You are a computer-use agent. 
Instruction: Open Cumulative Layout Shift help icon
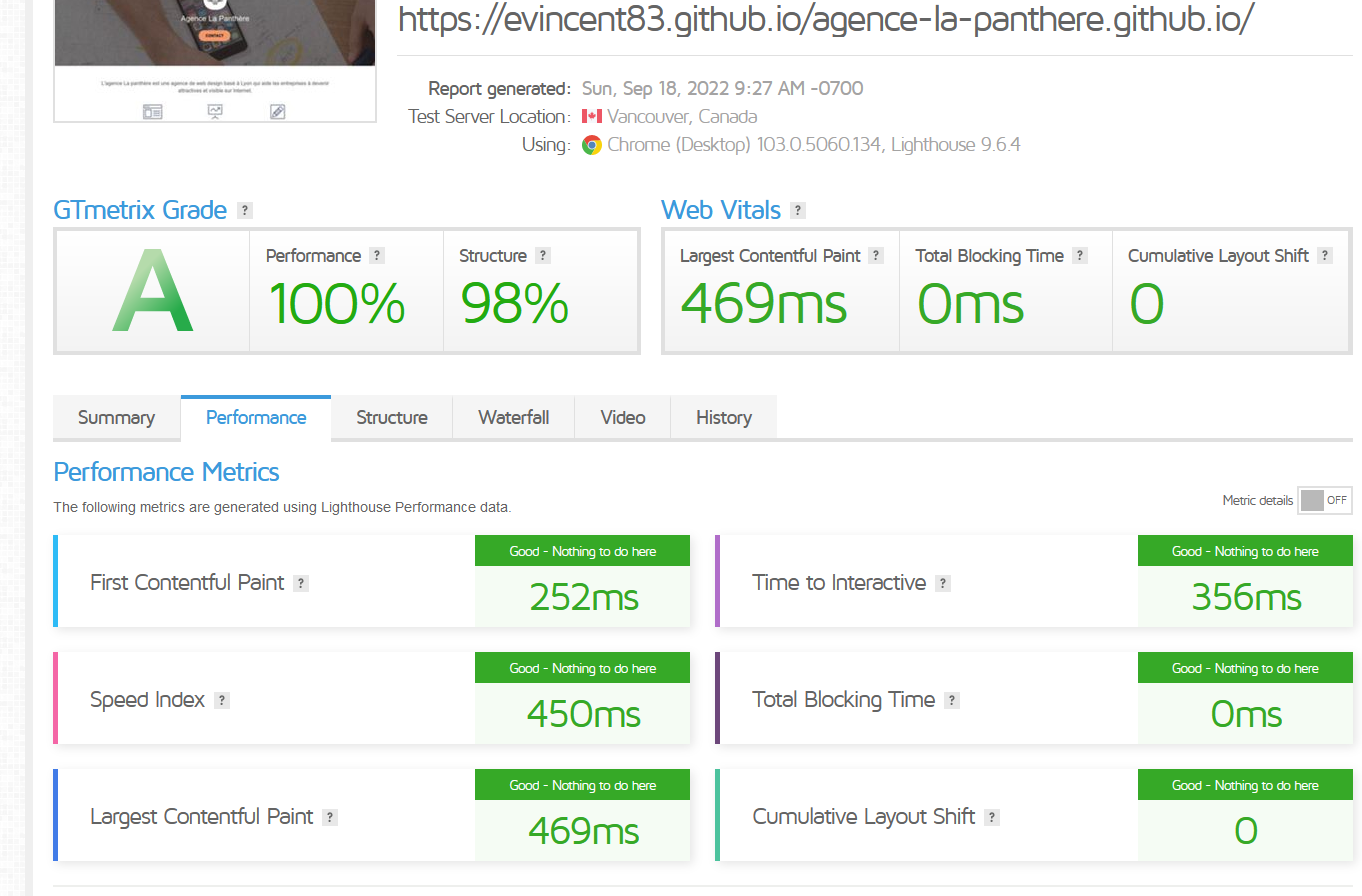point(1326,255)
